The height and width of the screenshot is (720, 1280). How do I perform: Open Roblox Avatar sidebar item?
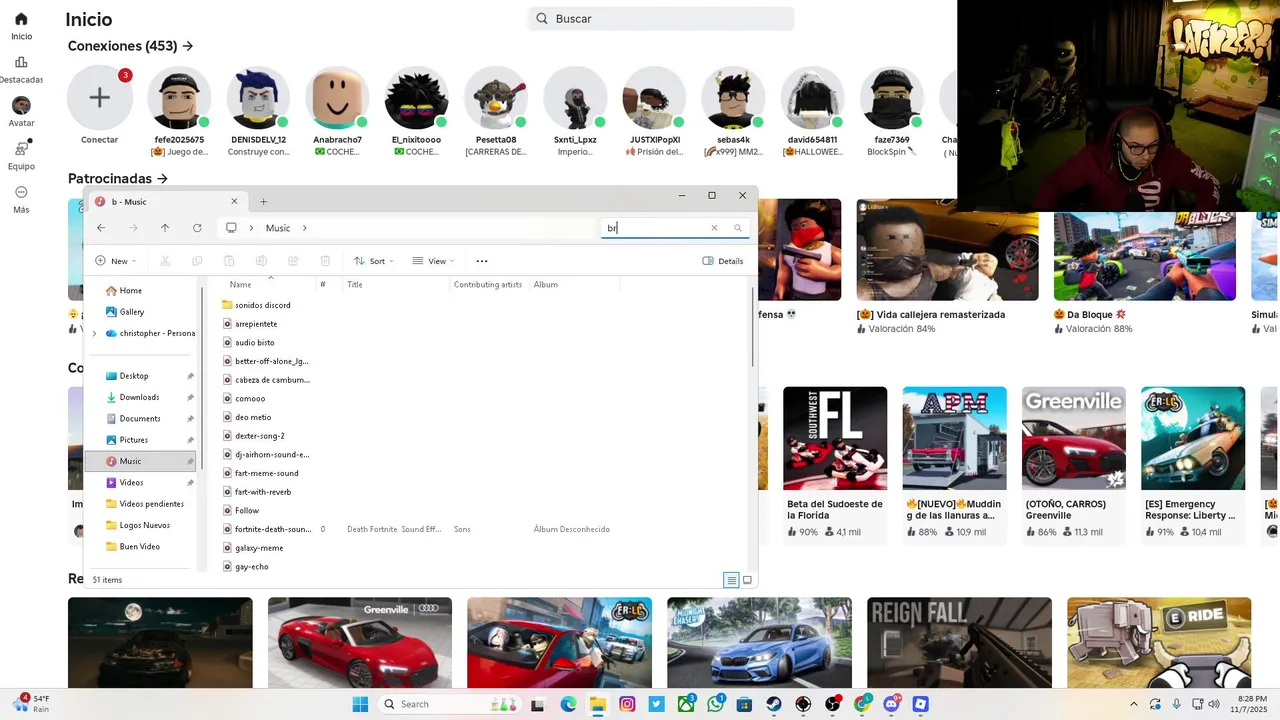click(21, 112)
